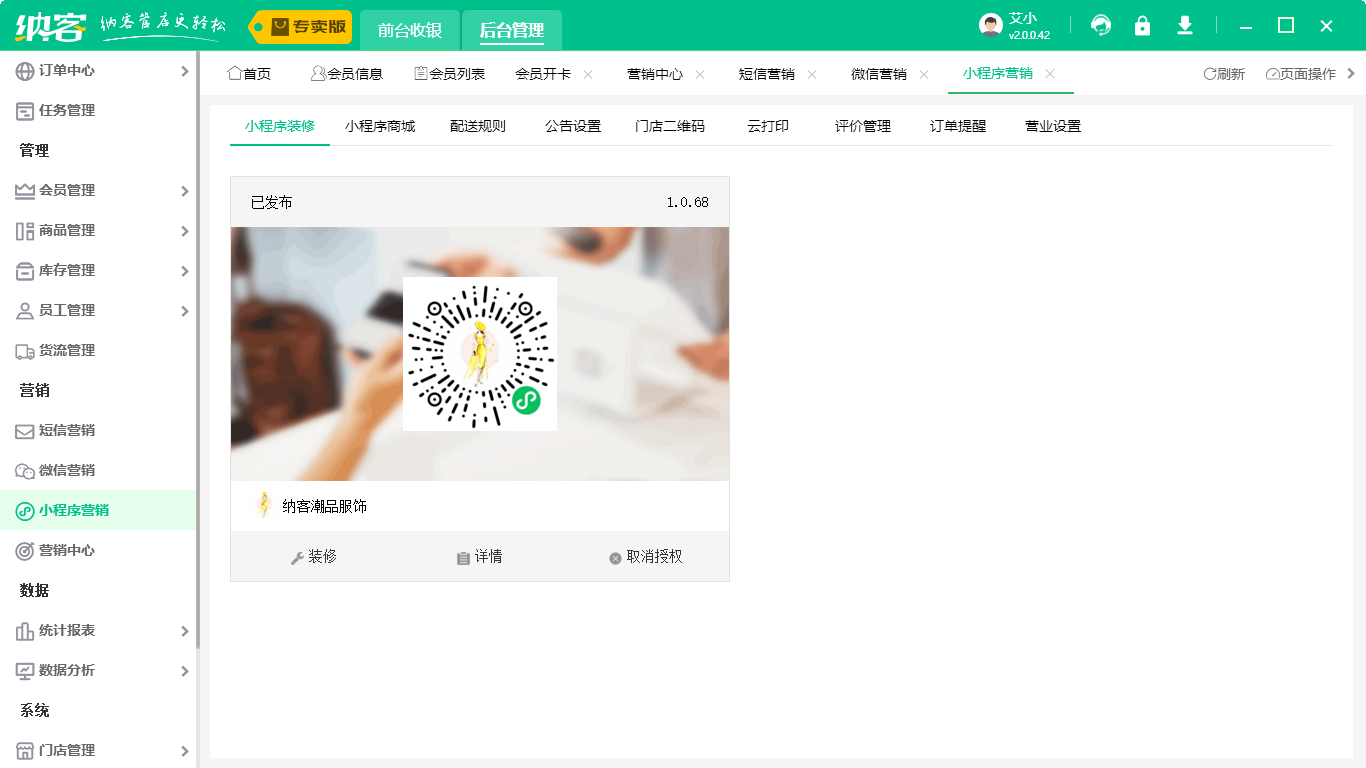Screen dimensions: 1366x768
Task: Expand the 统计报表 menu arrow
Action: pyautogui.click(x=184, y=631)
